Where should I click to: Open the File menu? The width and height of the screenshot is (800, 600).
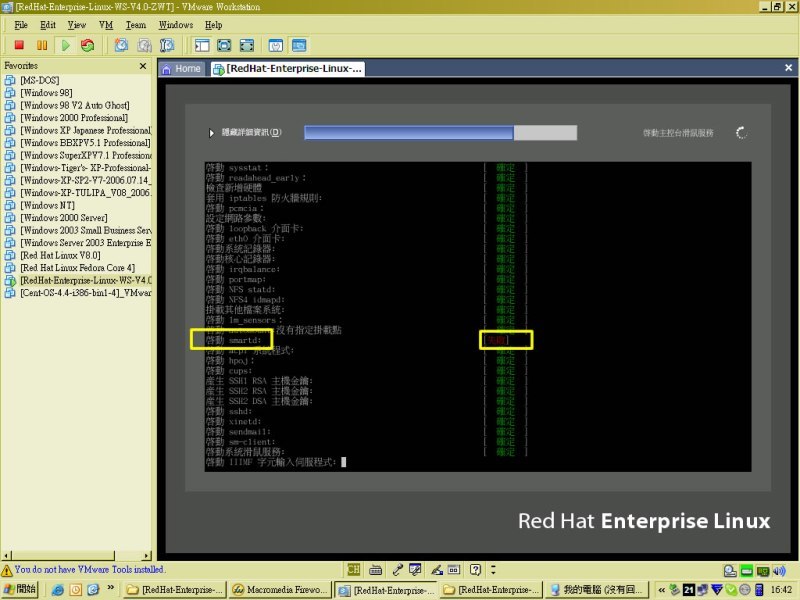21,25
